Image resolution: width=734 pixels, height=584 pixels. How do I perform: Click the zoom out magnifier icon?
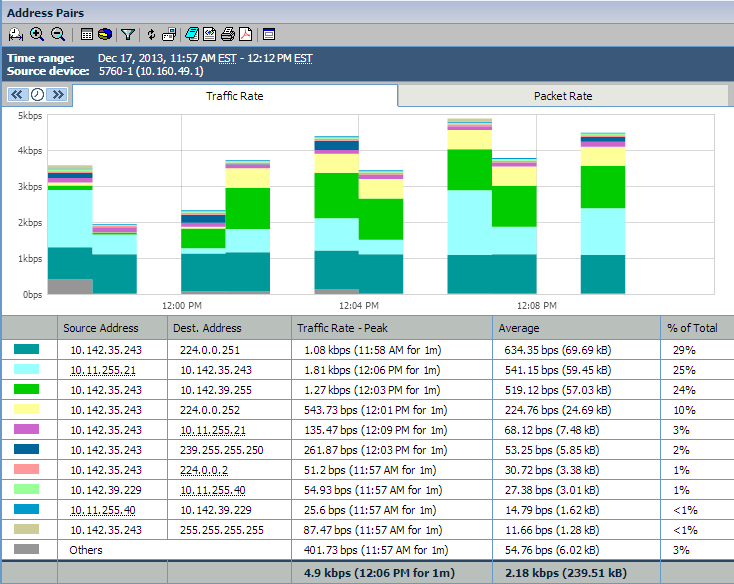pyautogui.click(x=57, y=34)
